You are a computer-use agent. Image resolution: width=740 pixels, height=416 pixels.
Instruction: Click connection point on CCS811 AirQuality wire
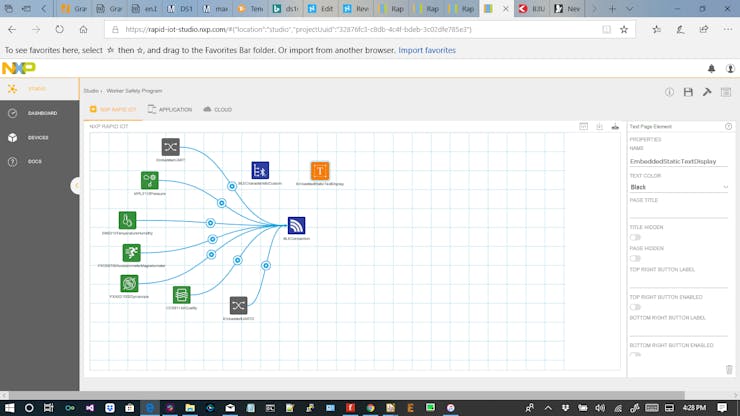point(237,260)
